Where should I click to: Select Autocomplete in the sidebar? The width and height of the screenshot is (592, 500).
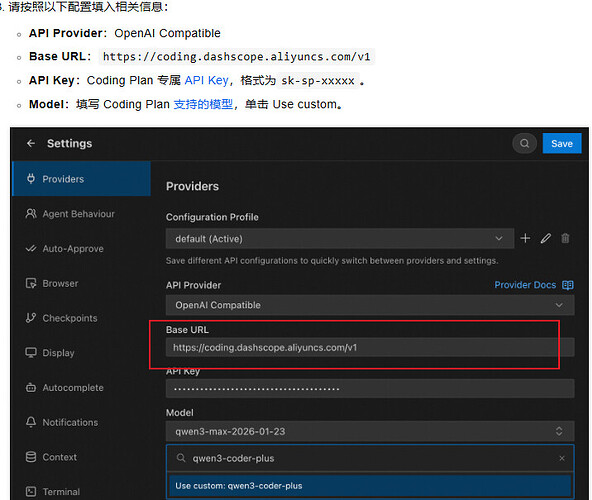[81, 387]
